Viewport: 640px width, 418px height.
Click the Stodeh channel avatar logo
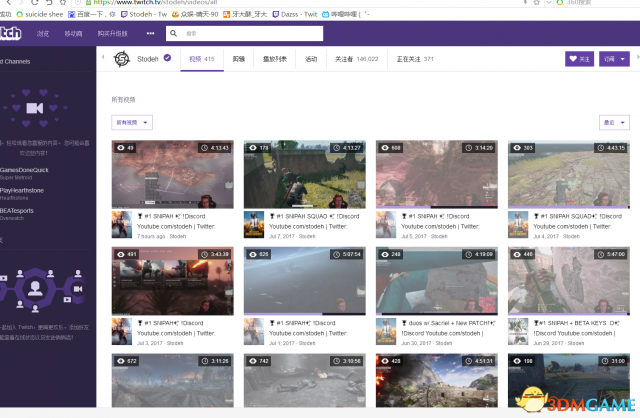(122, 59)
